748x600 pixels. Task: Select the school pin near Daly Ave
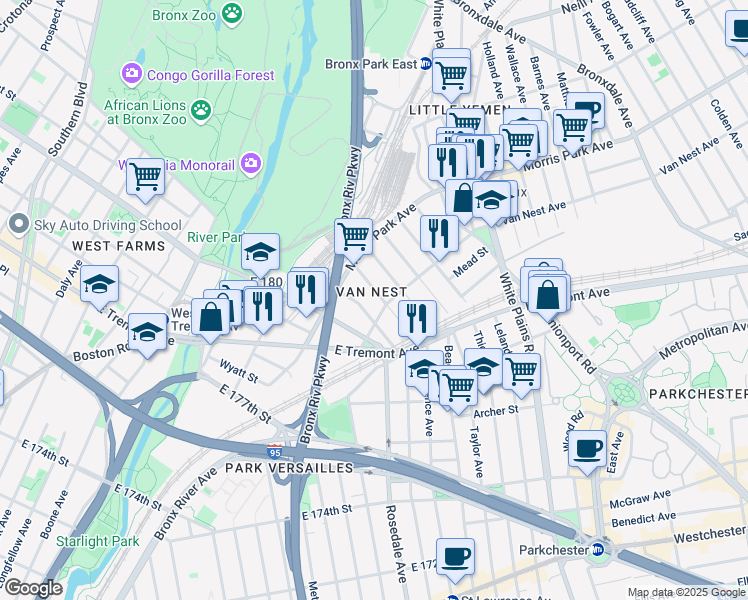[x=99, y=288]
